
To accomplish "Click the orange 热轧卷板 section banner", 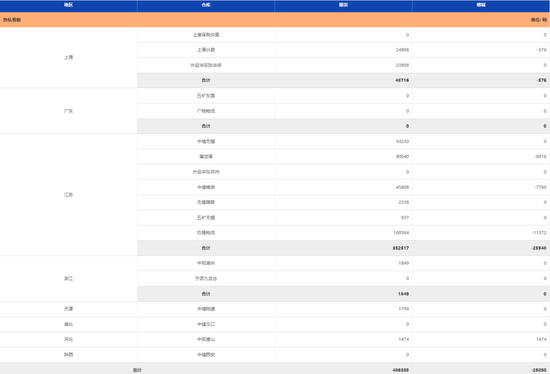I will (x=275, y=20).
